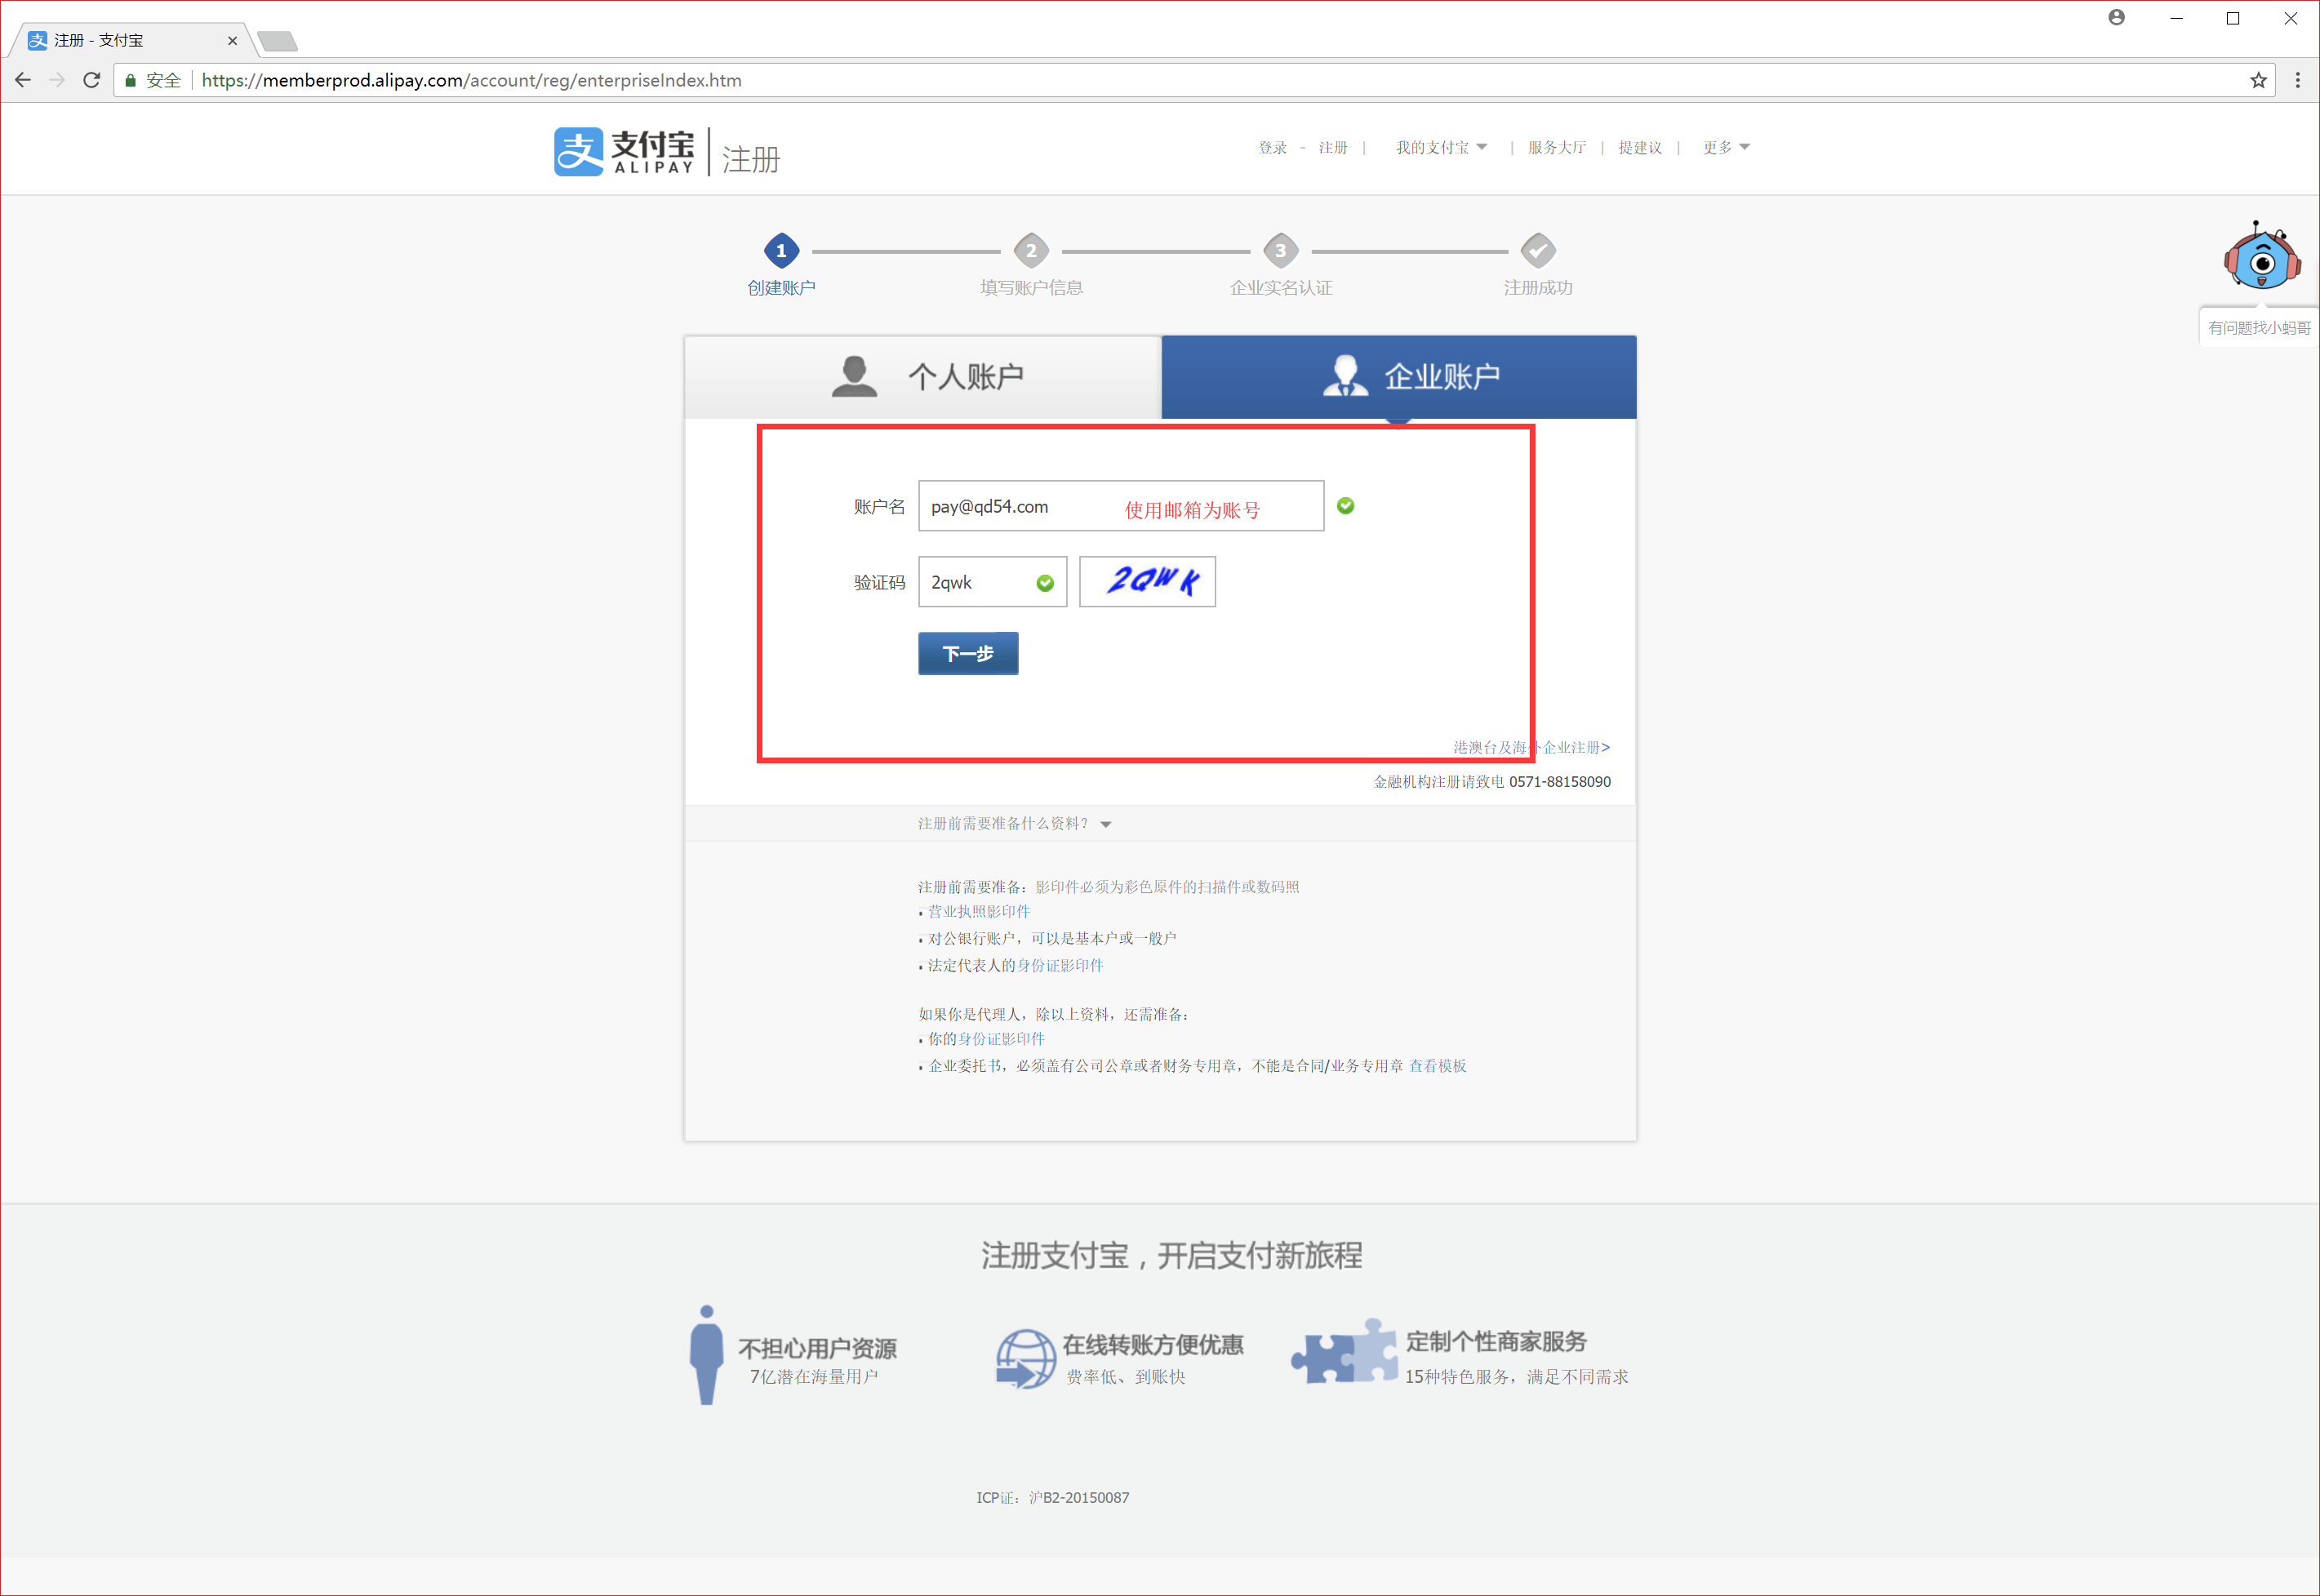Click the 企业账户 businessman icon

point(1345,376)
